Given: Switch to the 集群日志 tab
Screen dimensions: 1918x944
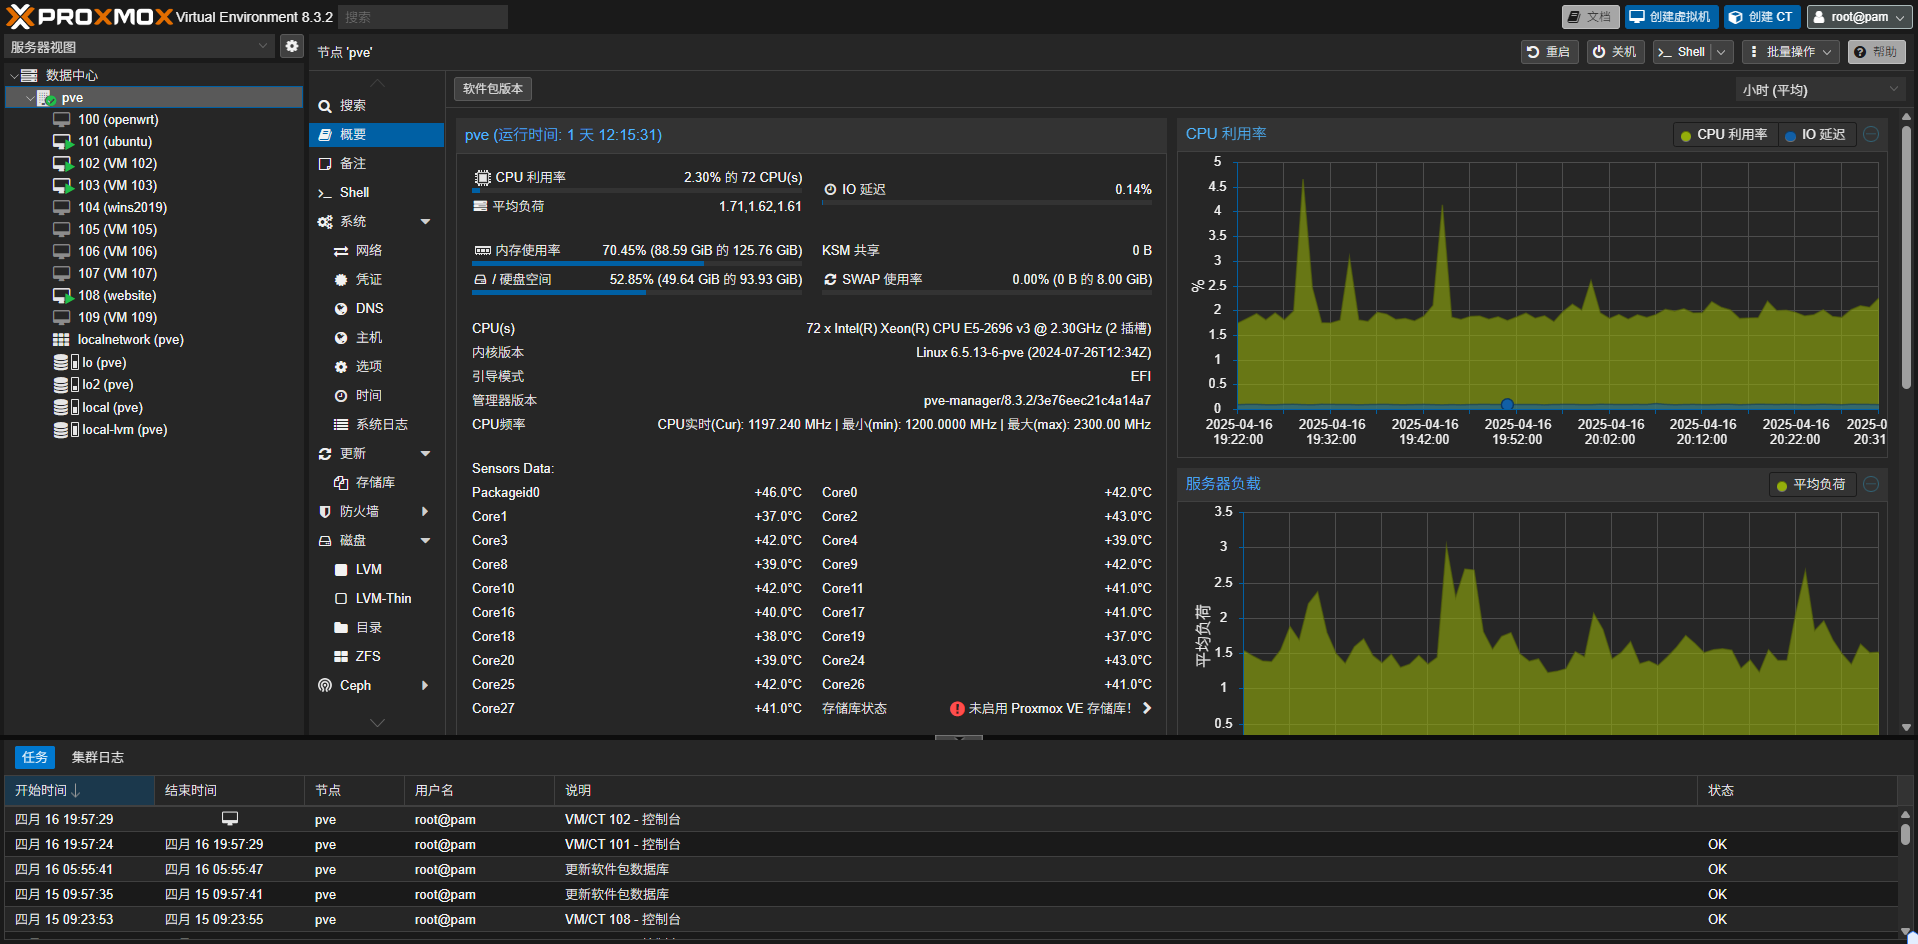Looking at the screenshot, I should pyautogui.click(x=97, y=758).
